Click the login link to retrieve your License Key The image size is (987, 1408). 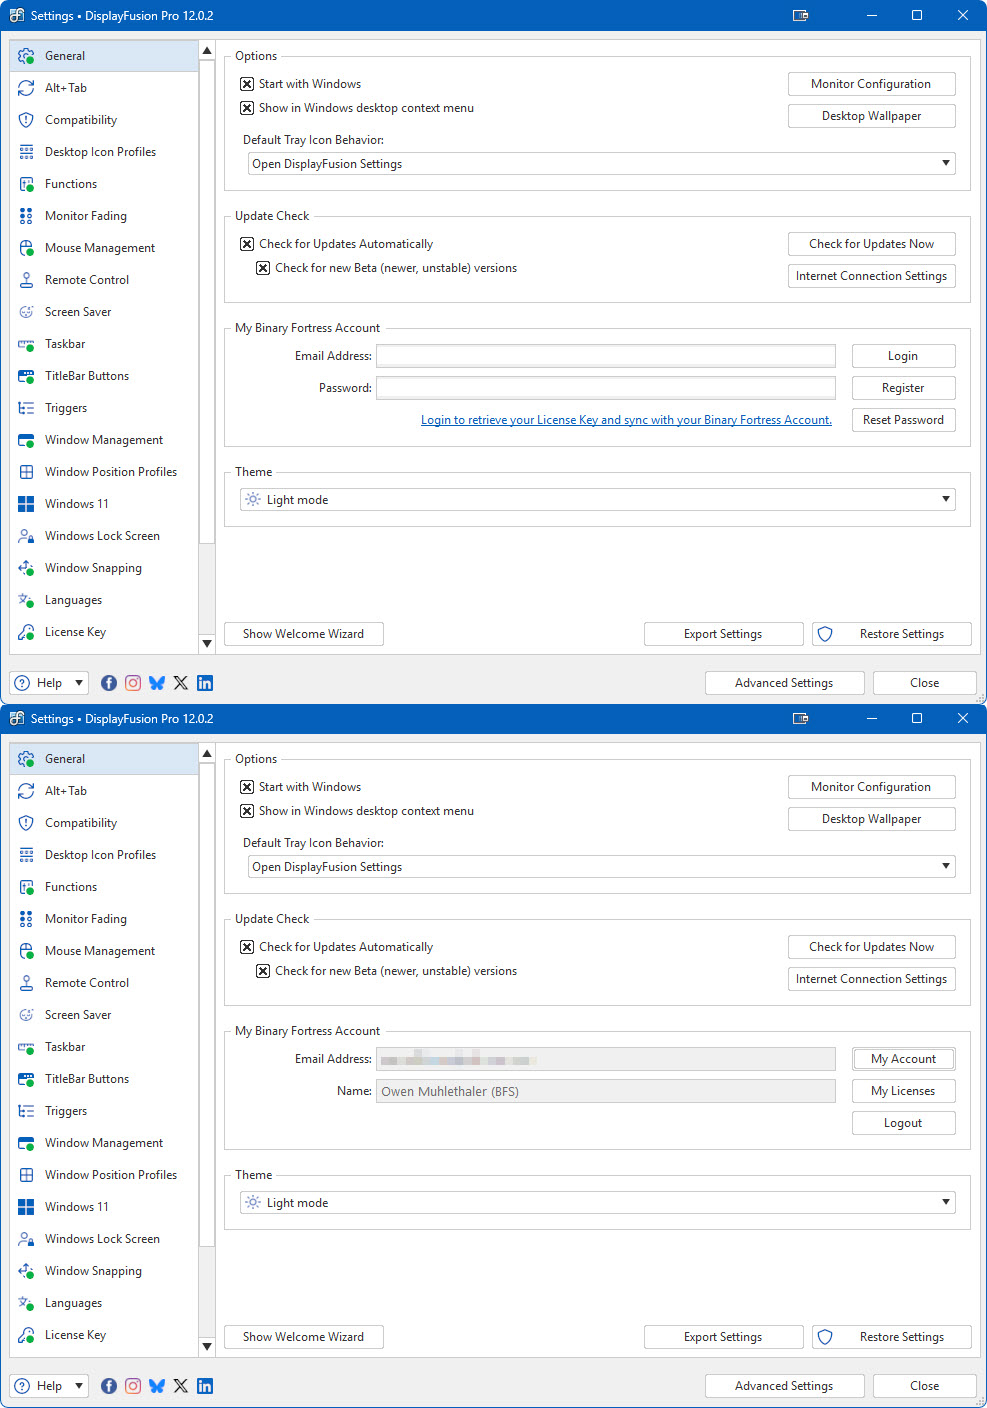(x=626, y=420)
